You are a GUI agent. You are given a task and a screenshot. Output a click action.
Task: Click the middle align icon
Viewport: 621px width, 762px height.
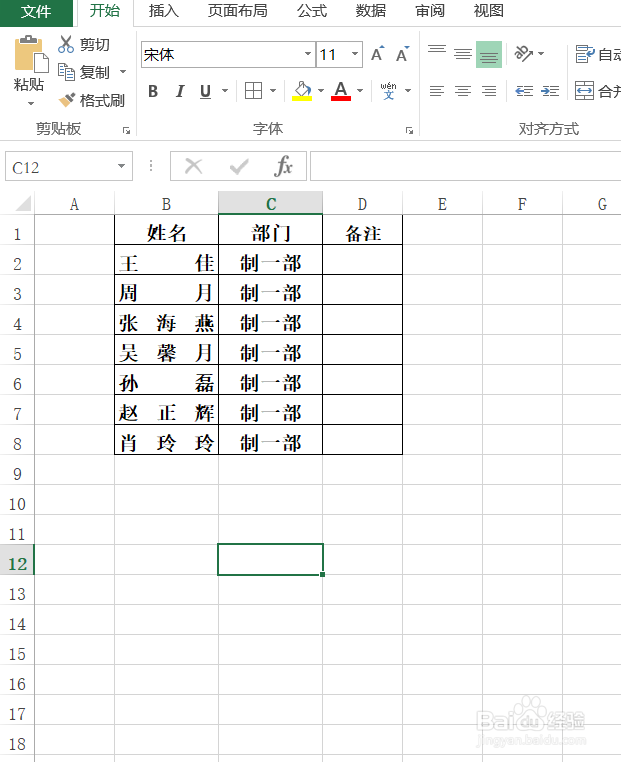(x=463, y=54)
